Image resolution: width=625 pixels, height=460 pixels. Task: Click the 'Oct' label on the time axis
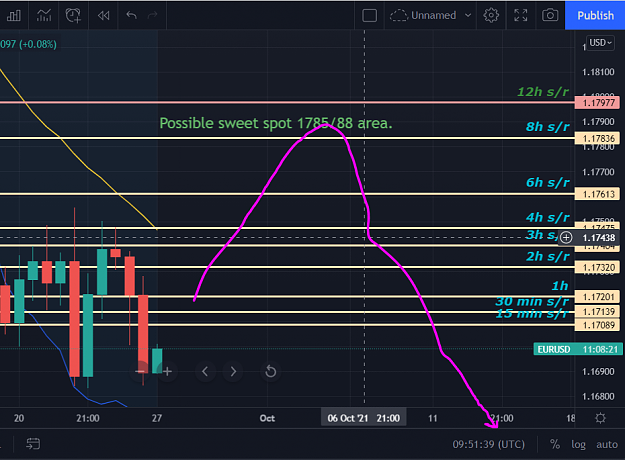click(x=267, y=418)
